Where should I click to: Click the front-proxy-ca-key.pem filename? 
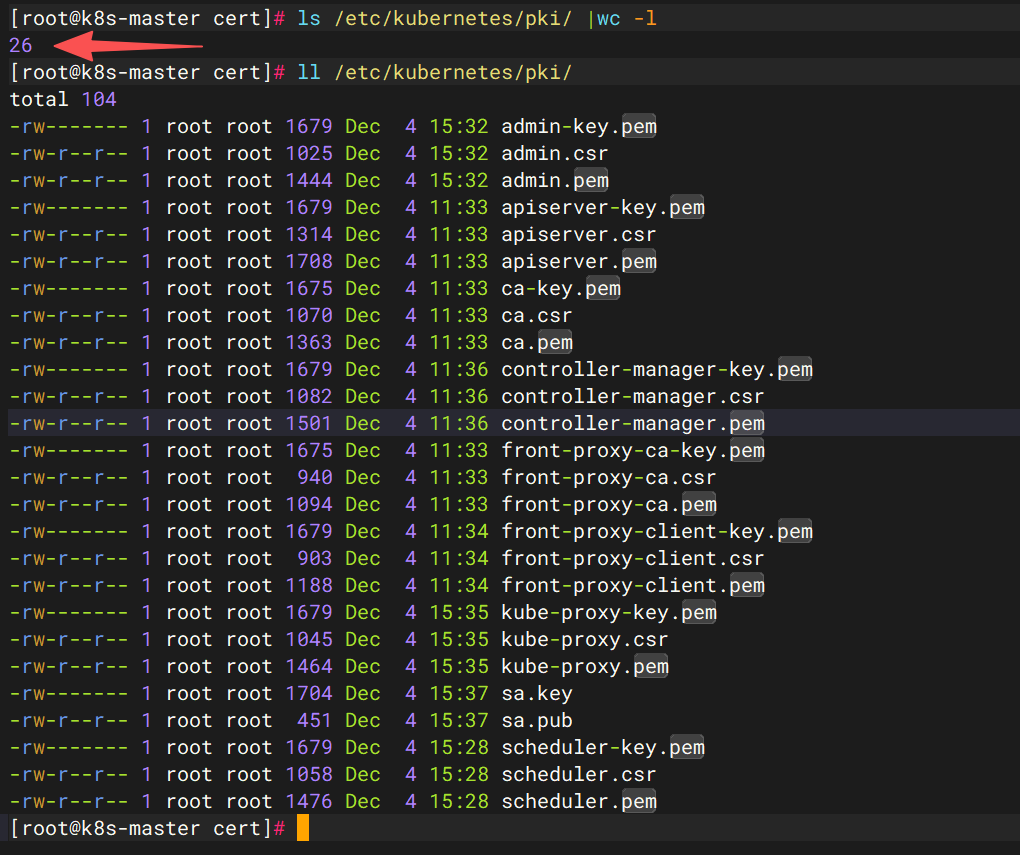point(632,451)
